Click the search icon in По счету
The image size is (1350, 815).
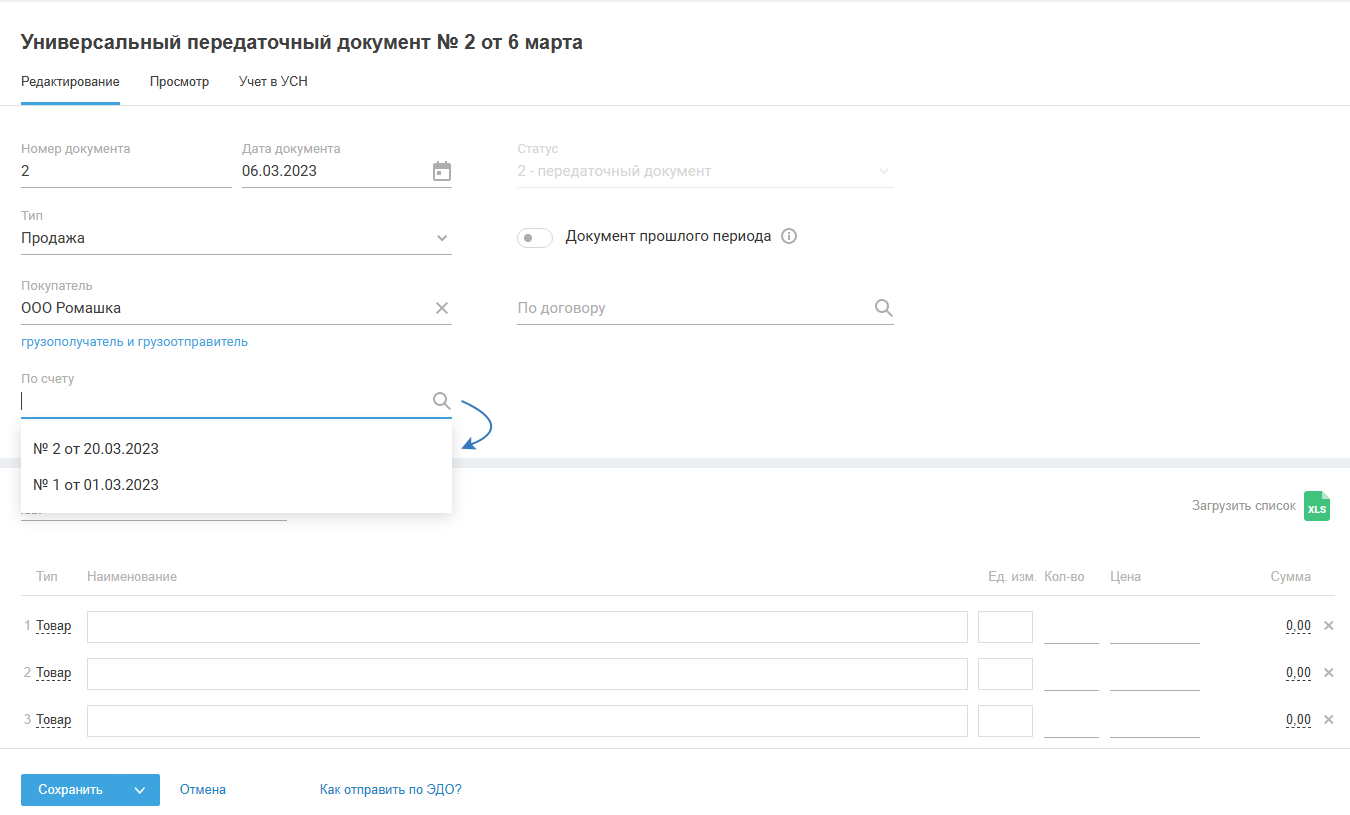441,401
